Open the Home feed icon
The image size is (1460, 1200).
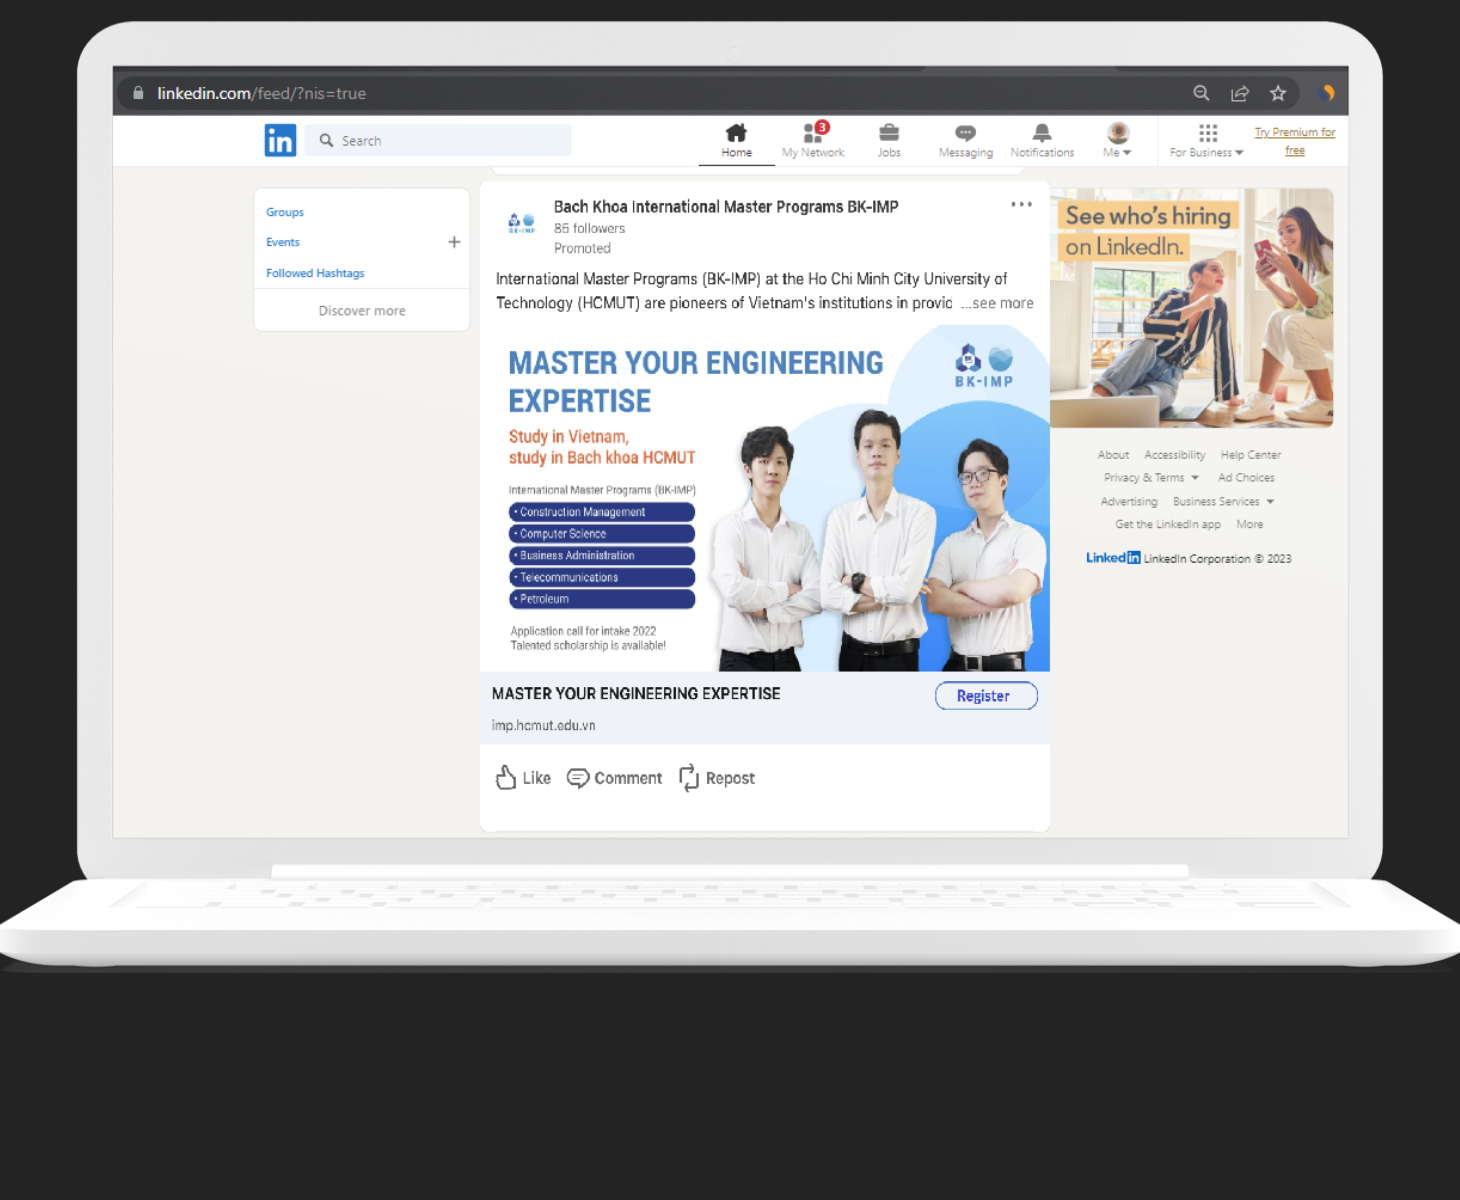click(736, 134)
